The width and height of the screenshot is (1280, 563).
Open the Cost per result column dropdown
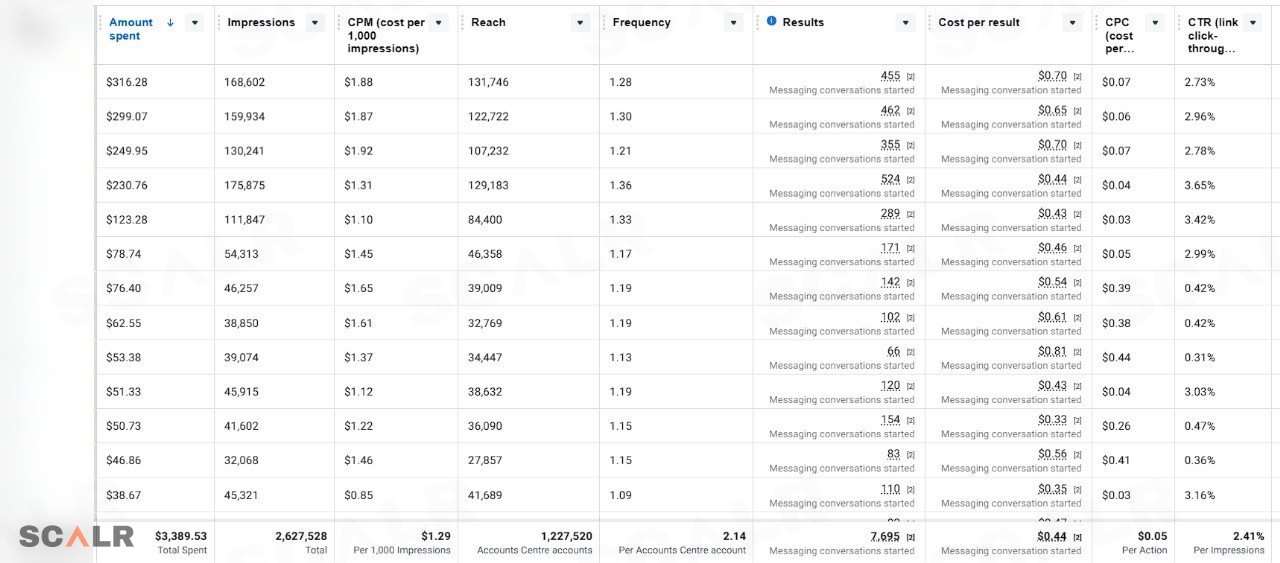[1073, 22]
